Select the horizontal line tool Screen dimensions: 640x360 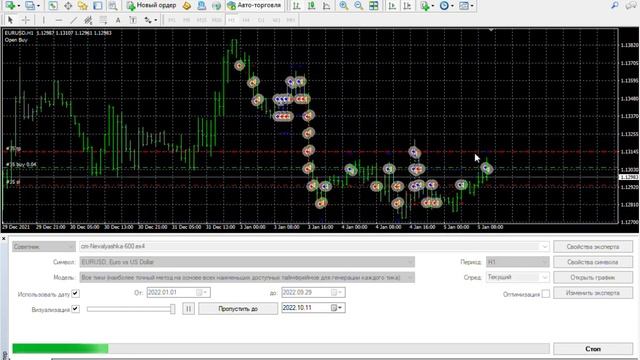click(x=59, y=20)
